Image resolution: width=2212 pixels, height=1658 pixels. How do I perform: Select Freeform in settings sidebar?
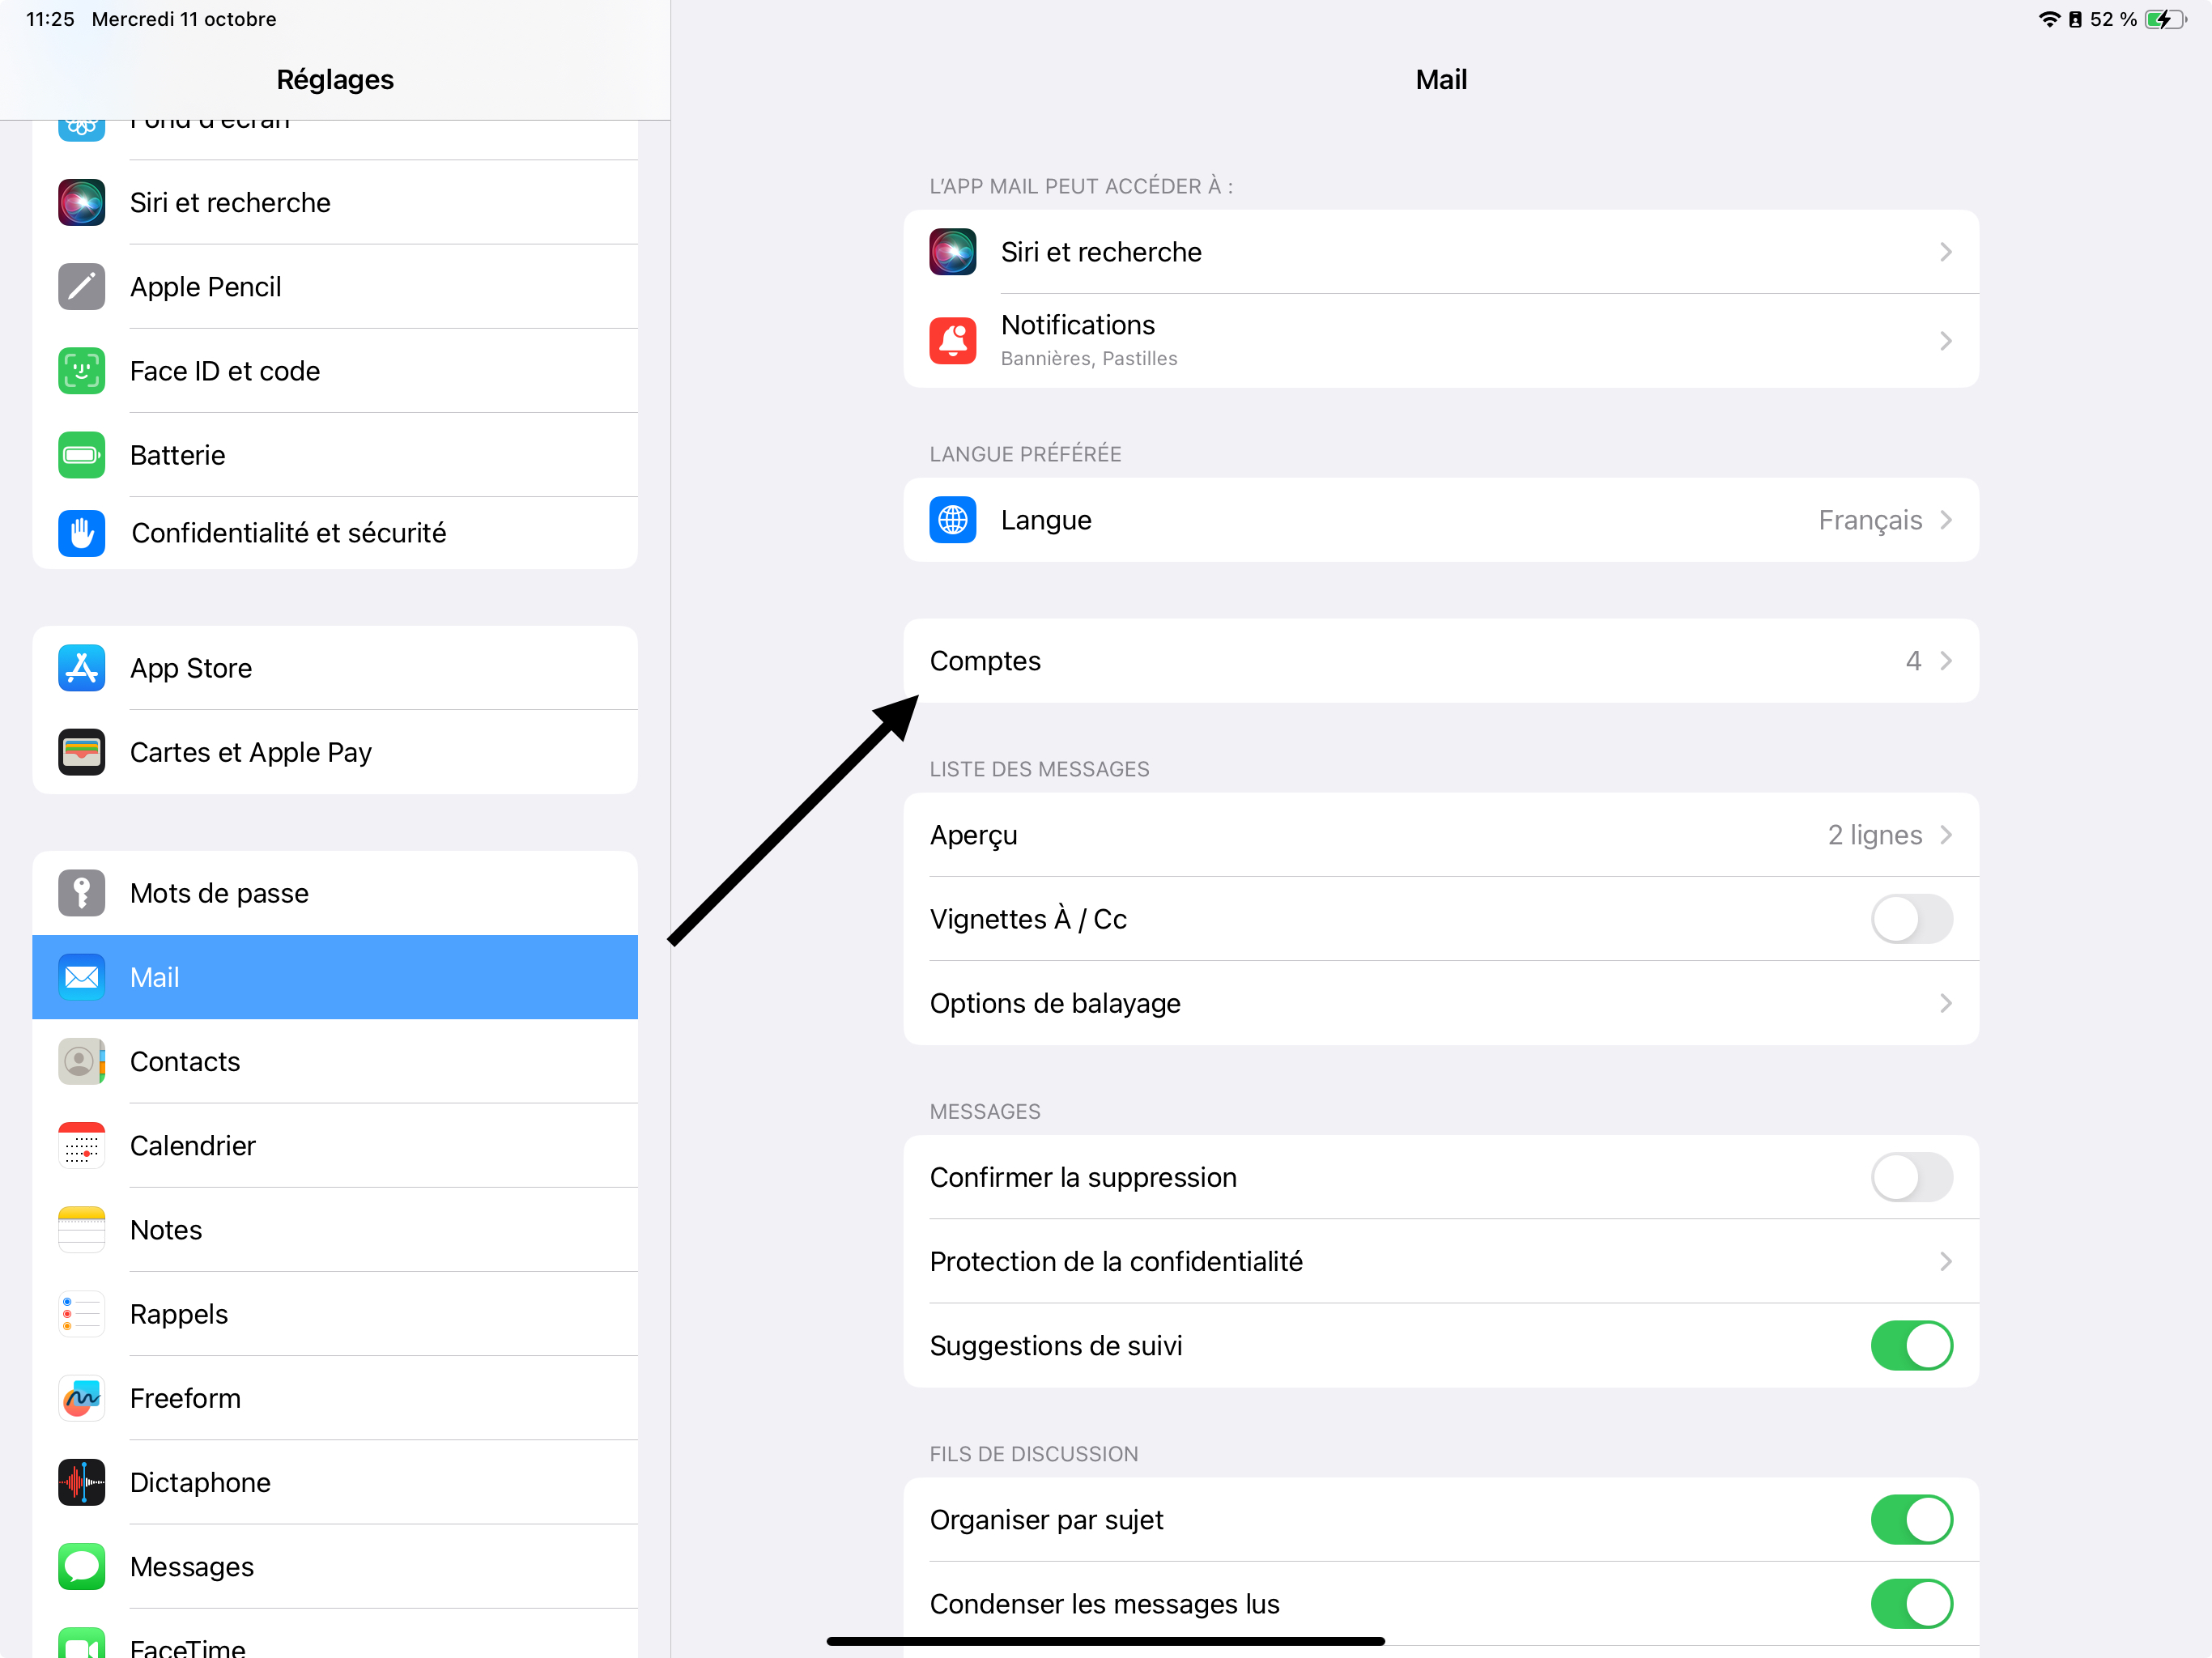335,1398
